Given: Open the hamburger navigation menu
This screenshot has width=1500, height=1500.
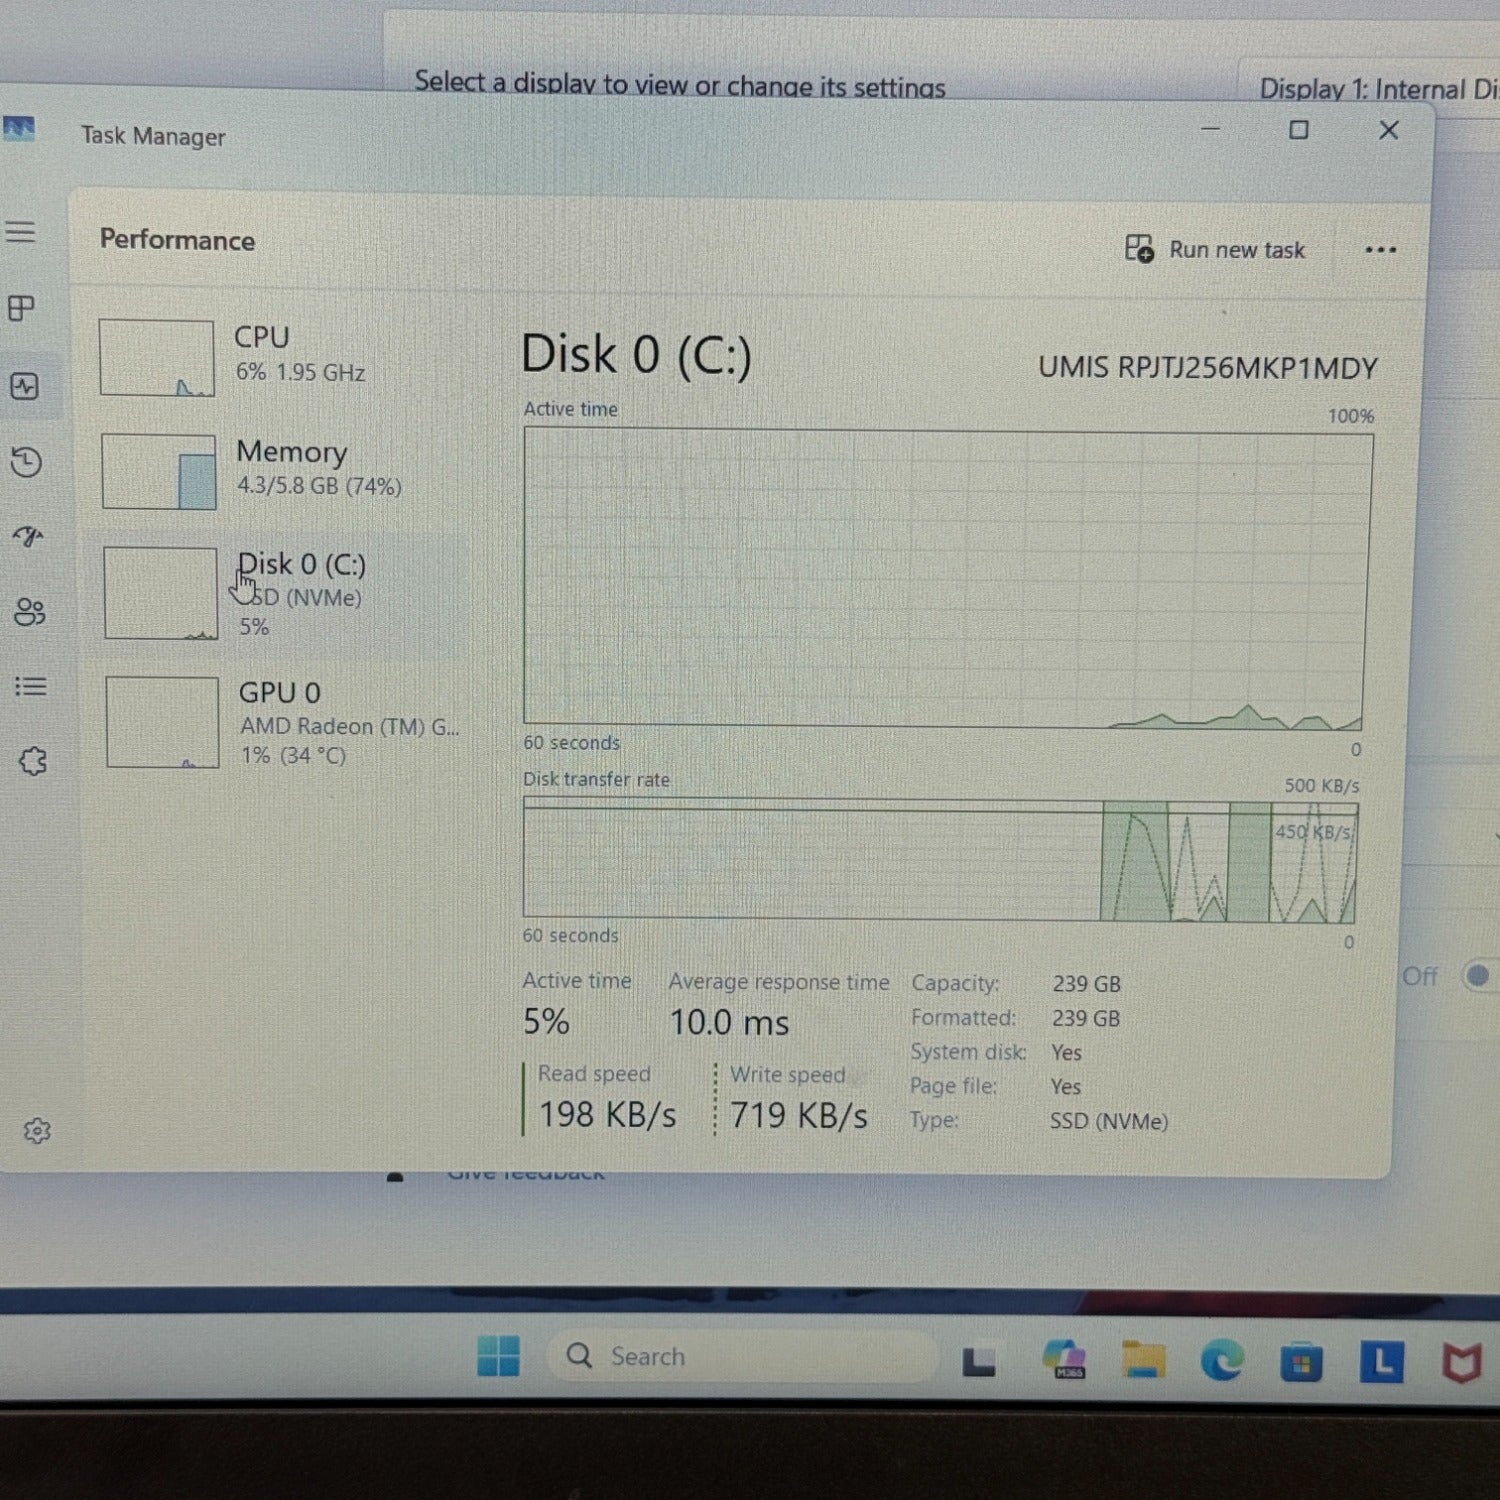Looking at the screenshot, I should click(21, 232).
